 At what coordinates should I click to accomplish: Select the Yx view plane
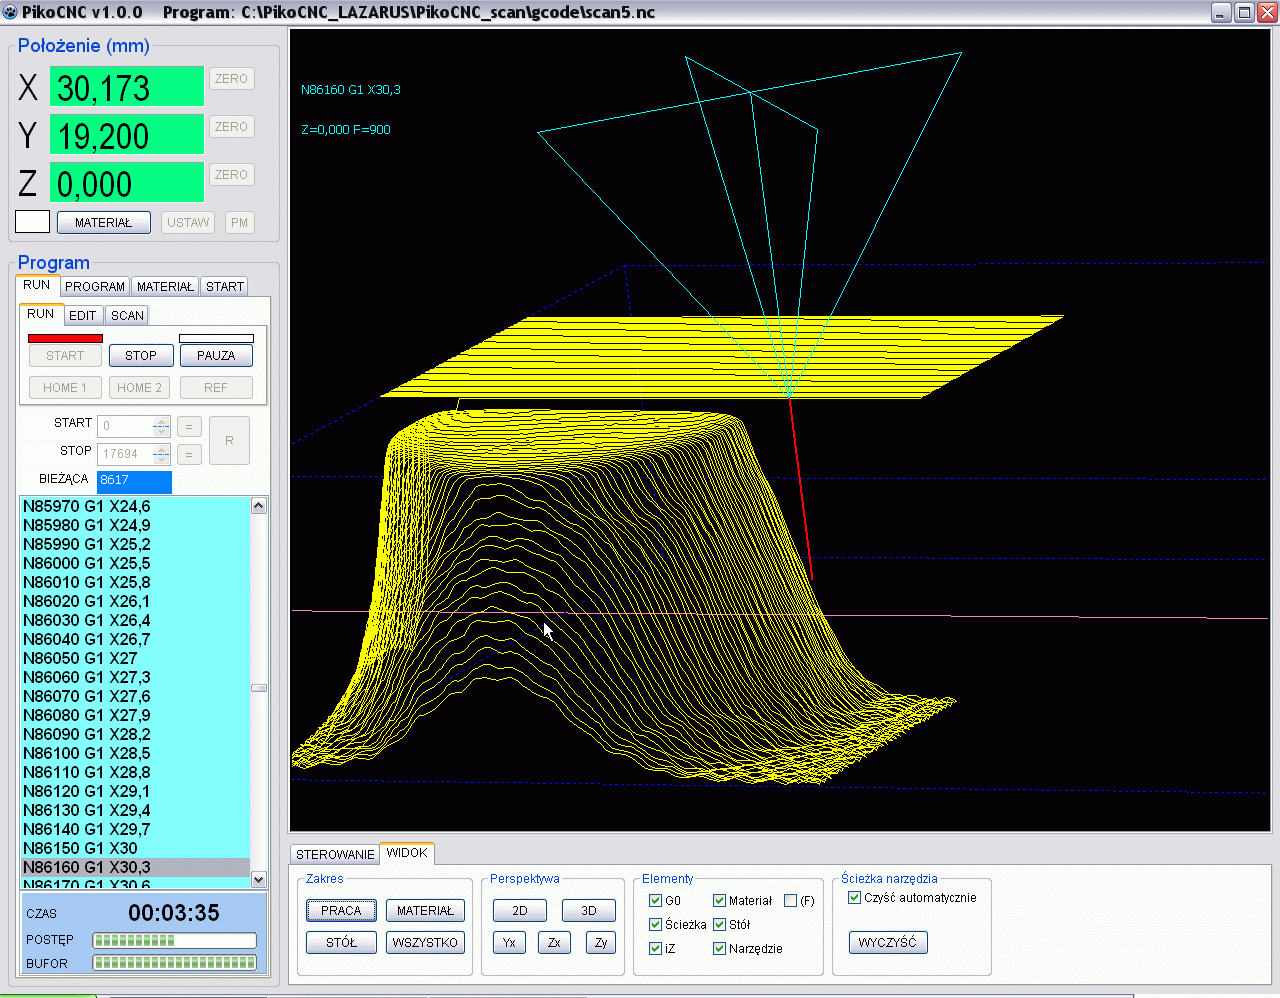[x=509, y=943]
